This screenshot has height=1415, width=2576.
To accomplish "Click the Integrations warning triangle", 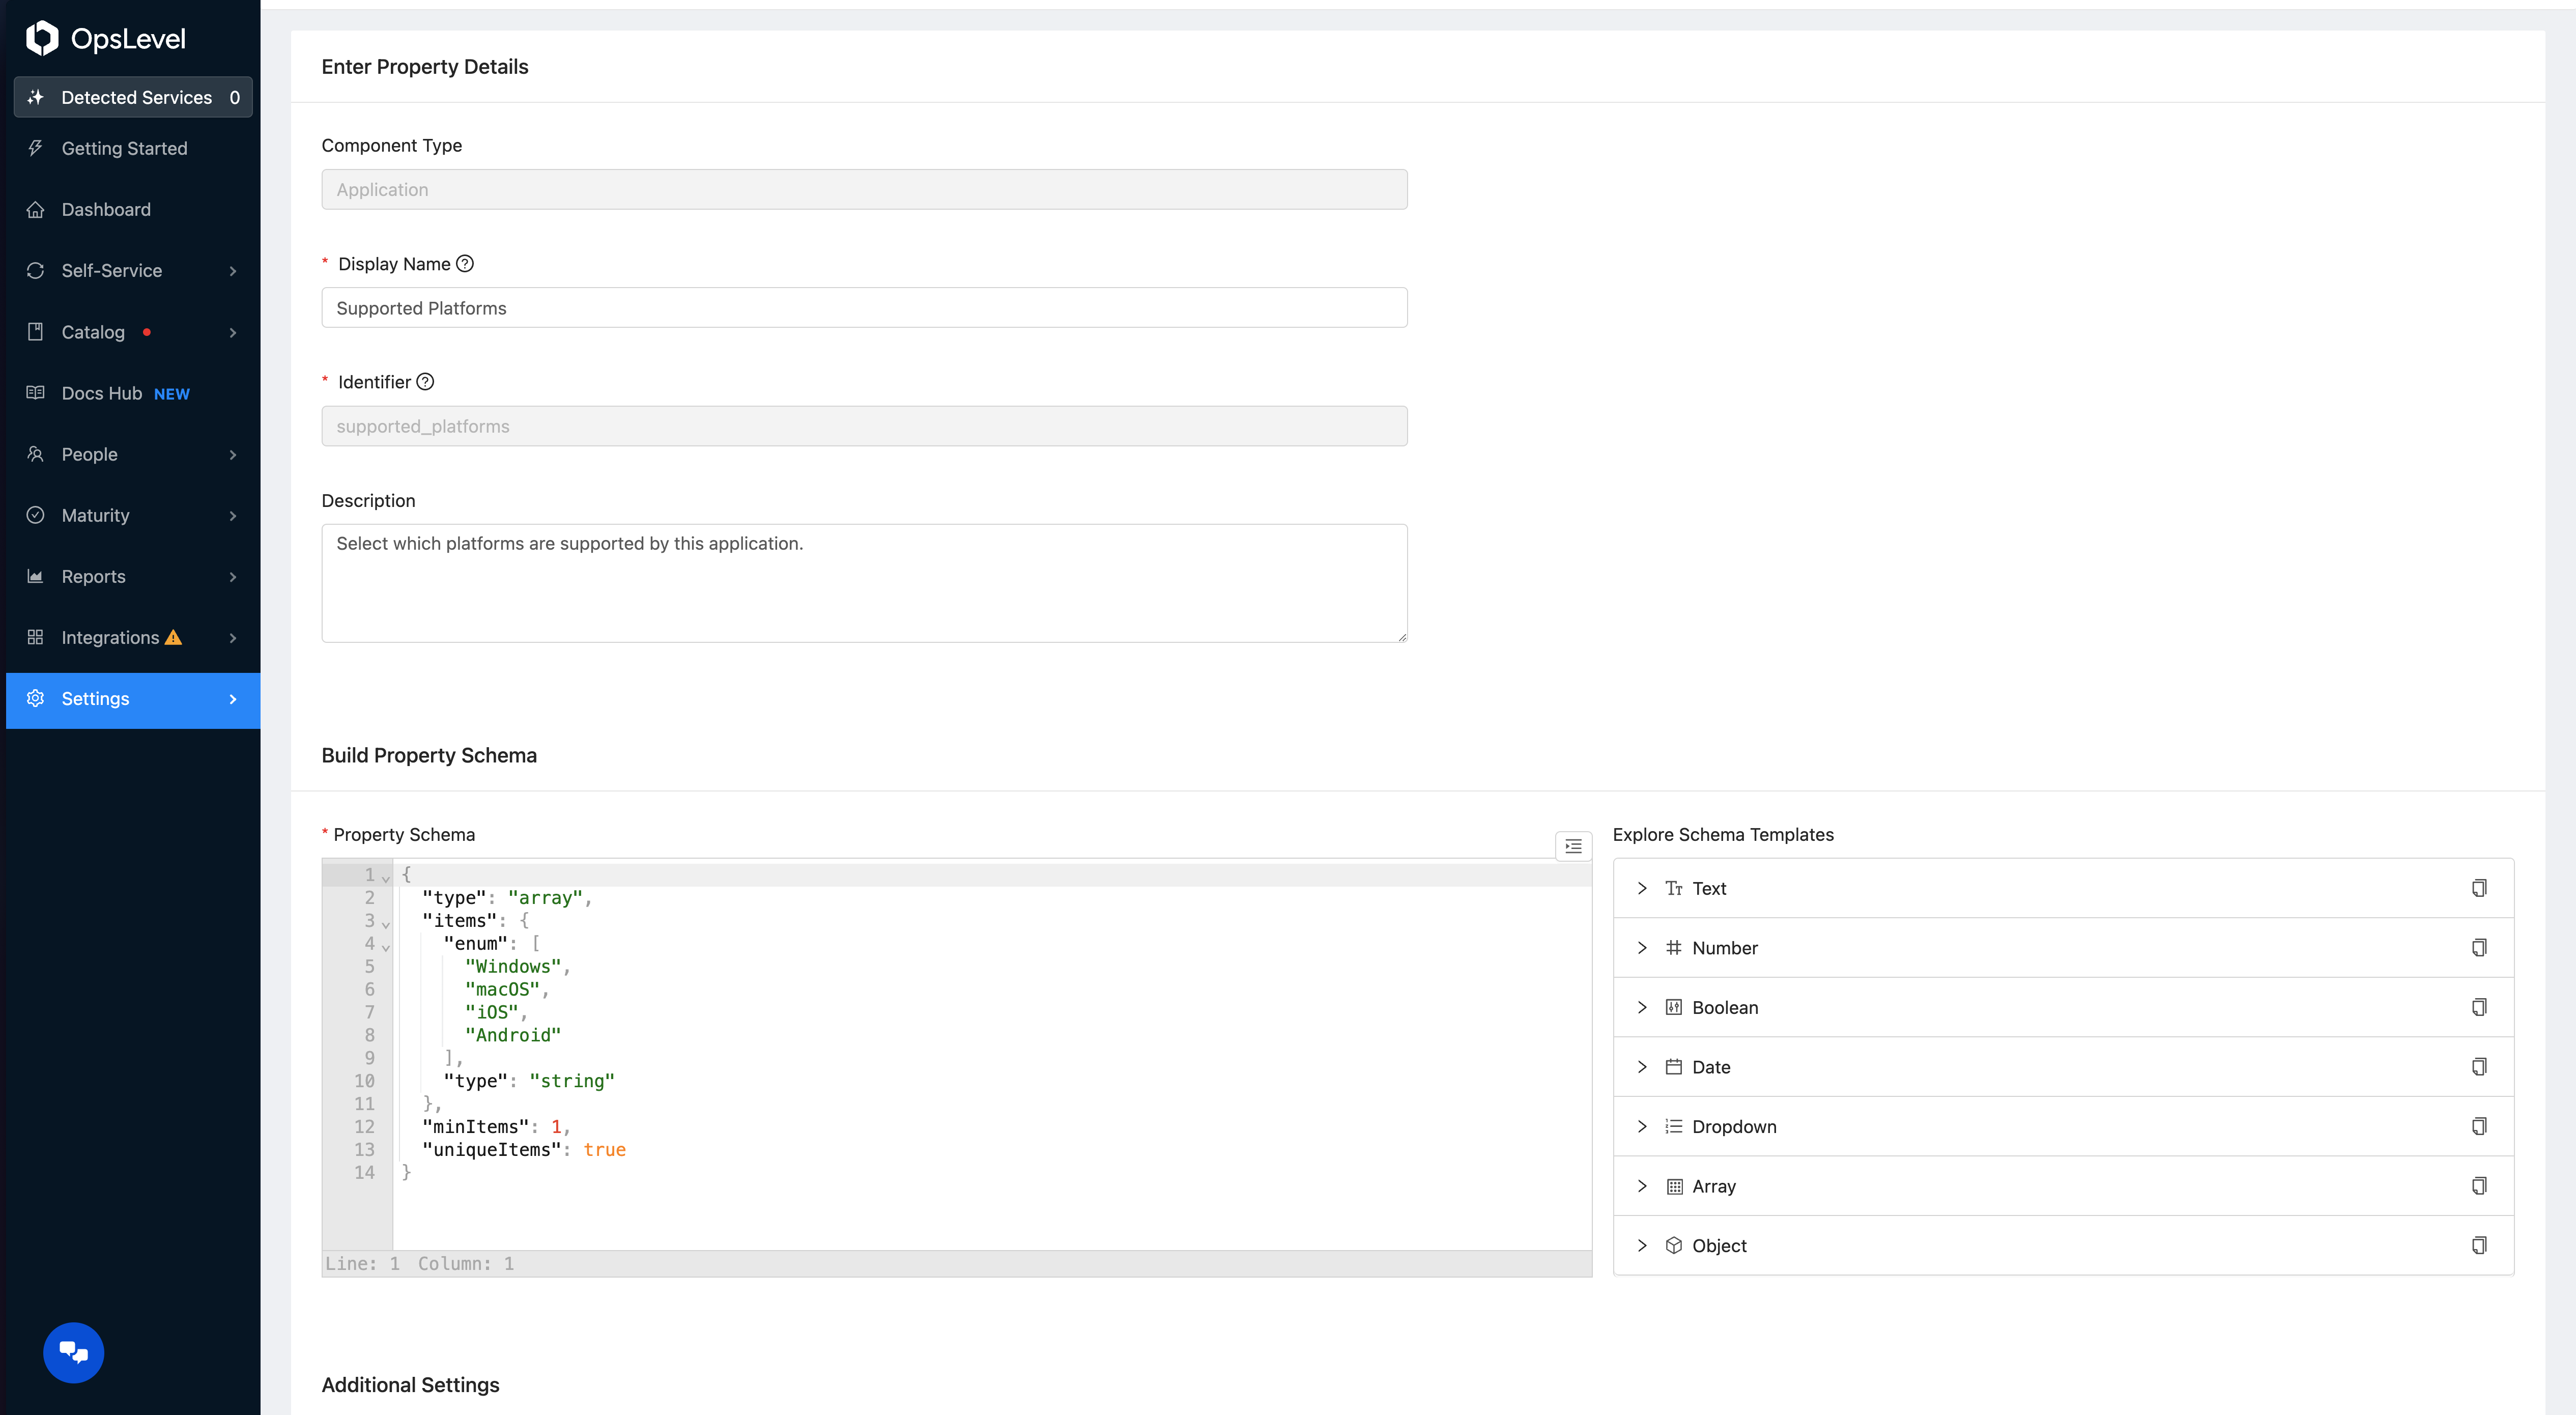I will pos(174,637).
